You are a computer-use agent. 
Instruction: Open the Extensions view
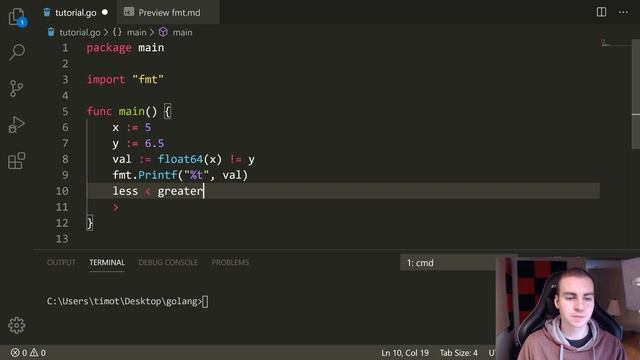pos(16,160)
